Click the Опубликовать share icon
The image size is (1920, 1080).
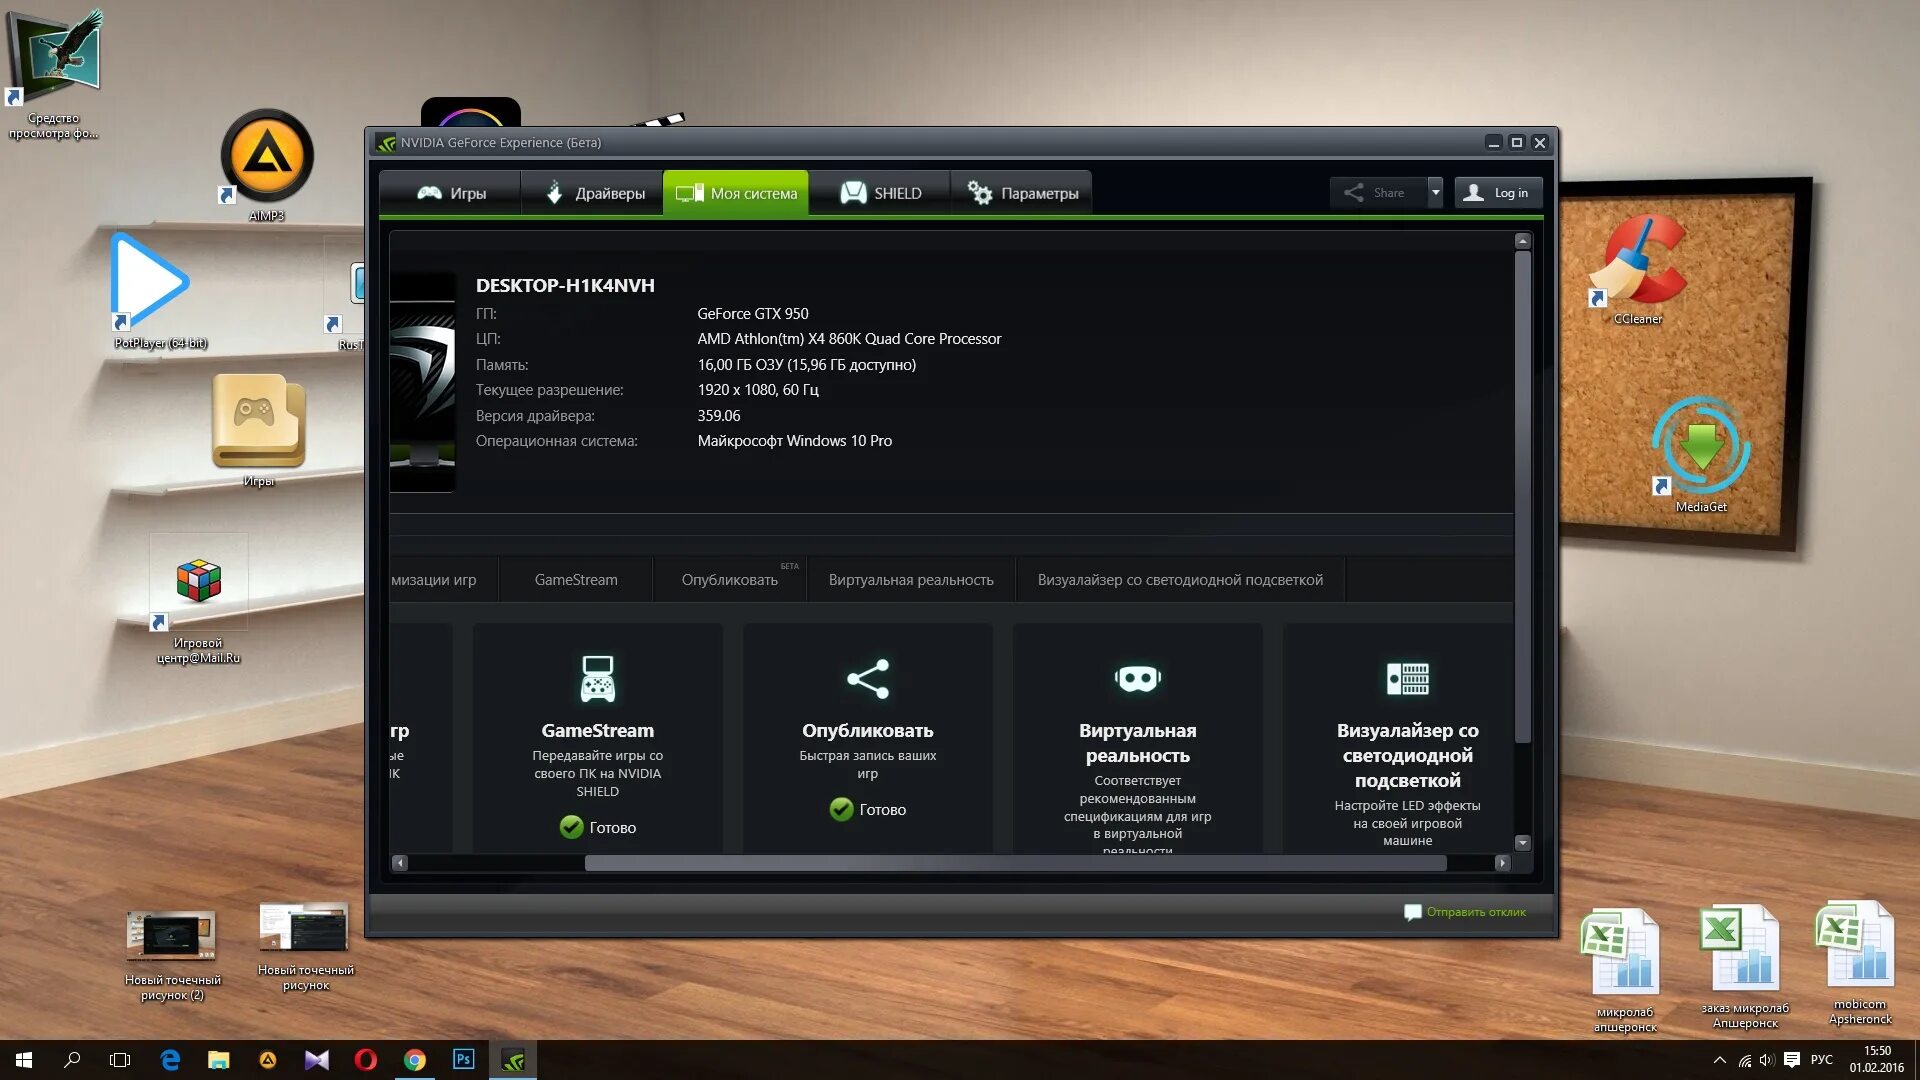pos(867,678)
